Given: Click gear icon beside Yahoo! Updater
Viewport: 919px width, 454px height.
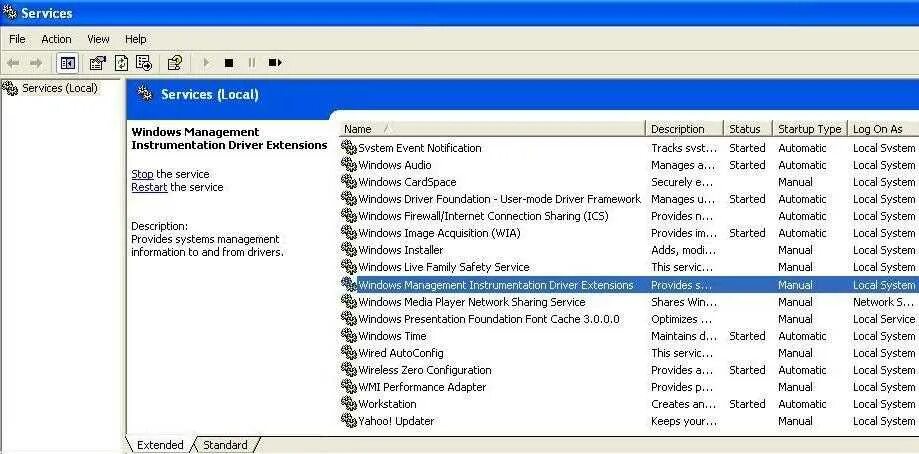Looking at the screenshot, I should point(349,421).
